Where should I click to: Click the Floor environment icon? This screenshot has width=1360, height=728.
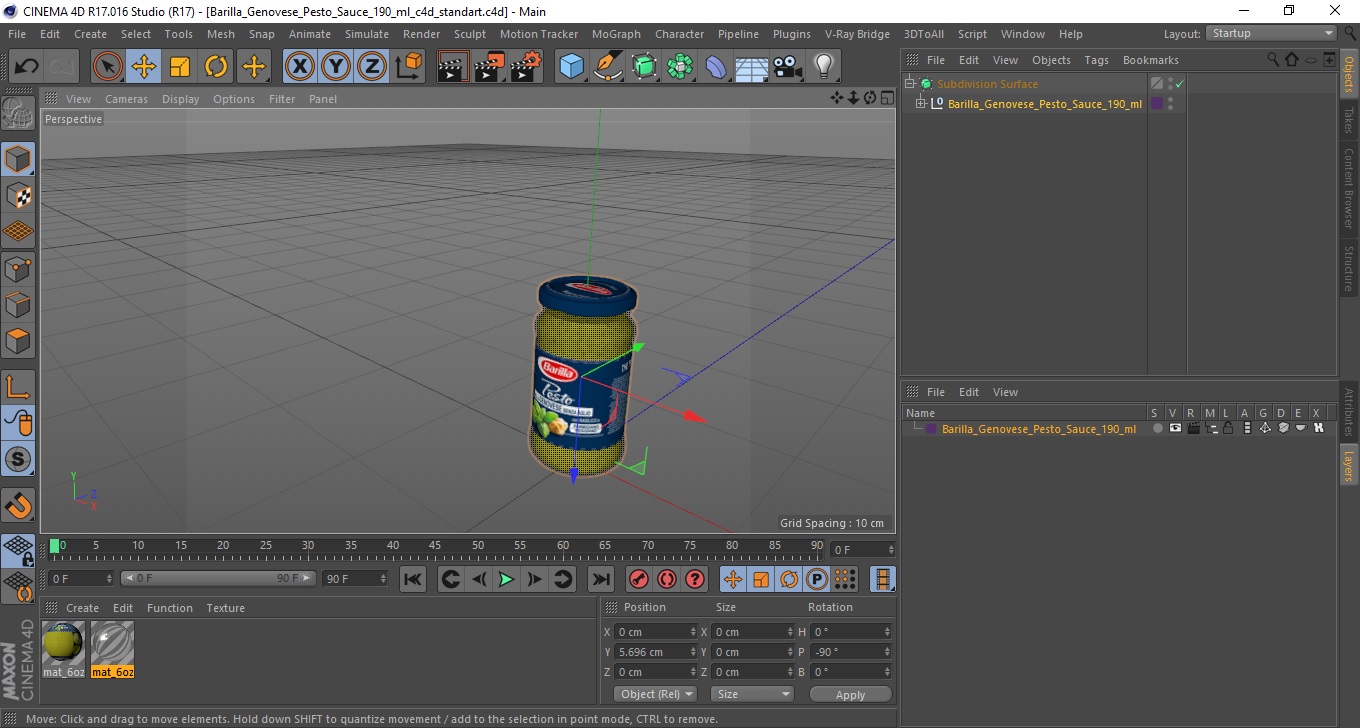[x=751, y=67]
